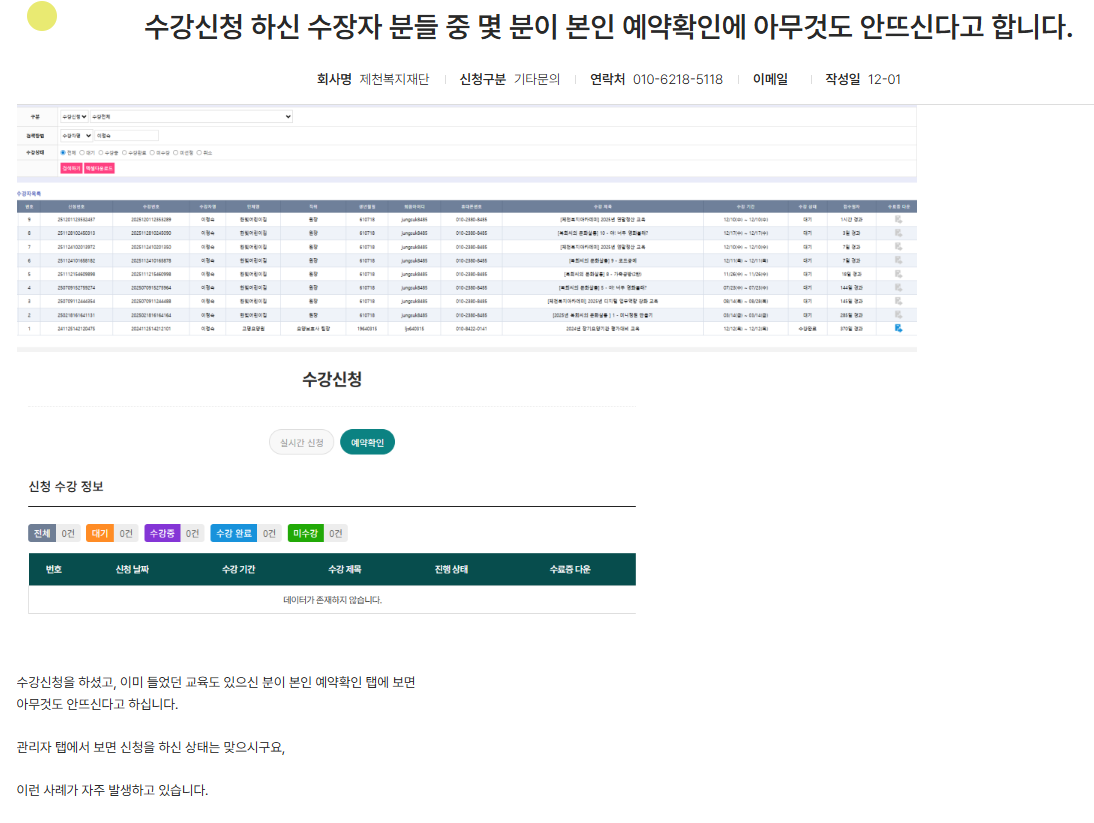Expand the 수강전체 course dropdown
Screen dimensions: 1094x823
pyautogui.click(x=192, y=117)
